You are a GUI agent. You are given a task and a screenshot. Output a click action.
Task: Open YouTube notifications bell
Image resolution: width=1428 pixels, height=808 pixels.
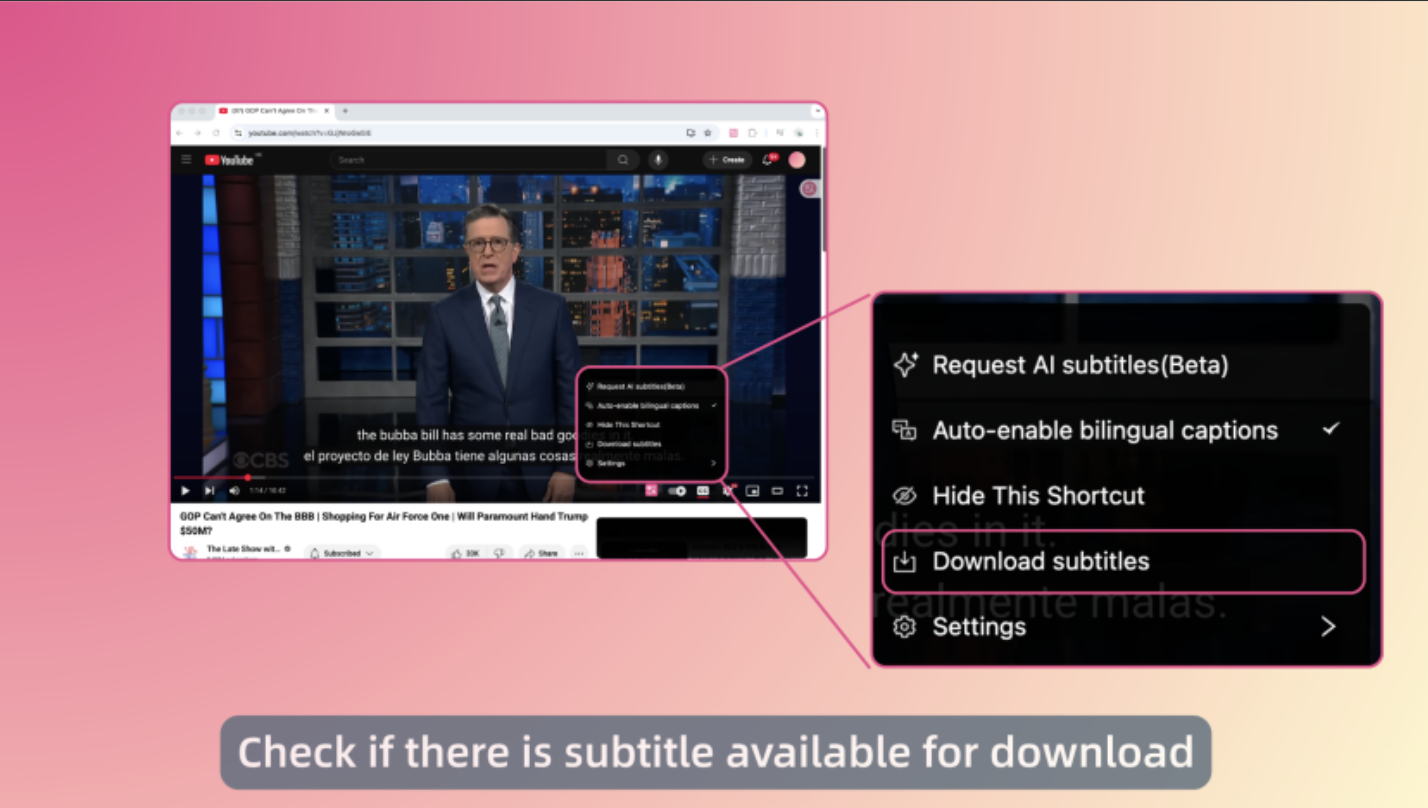point(768,160)
